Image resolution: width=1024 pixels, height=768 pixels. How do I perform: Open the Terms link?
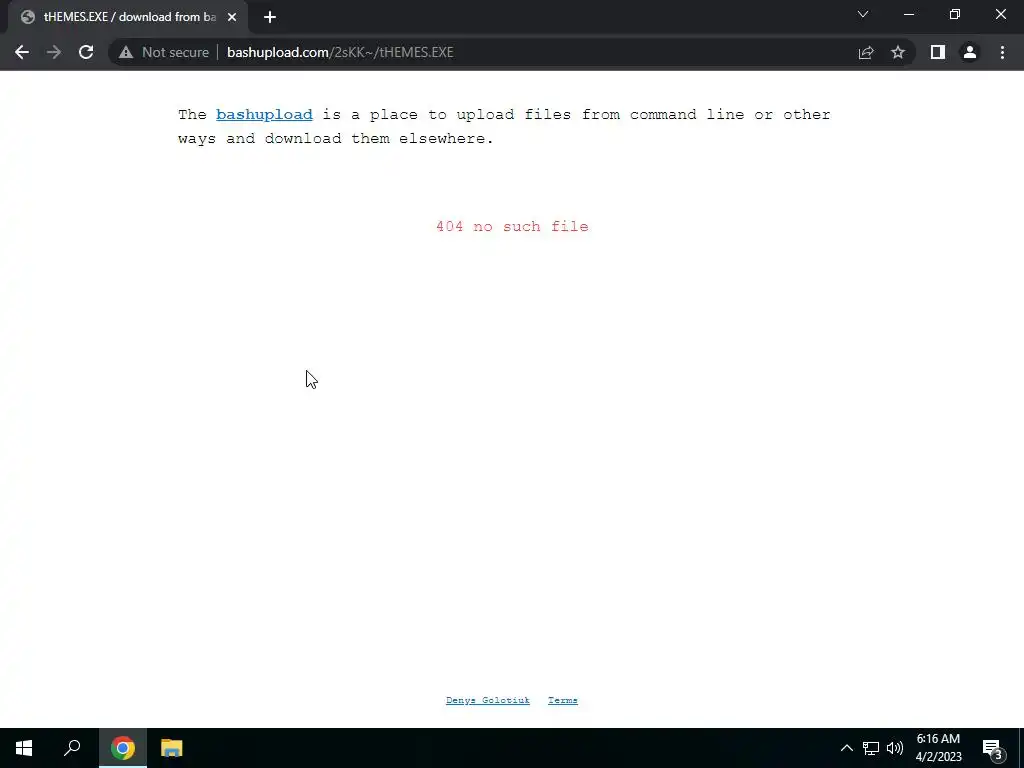(563, 700)
